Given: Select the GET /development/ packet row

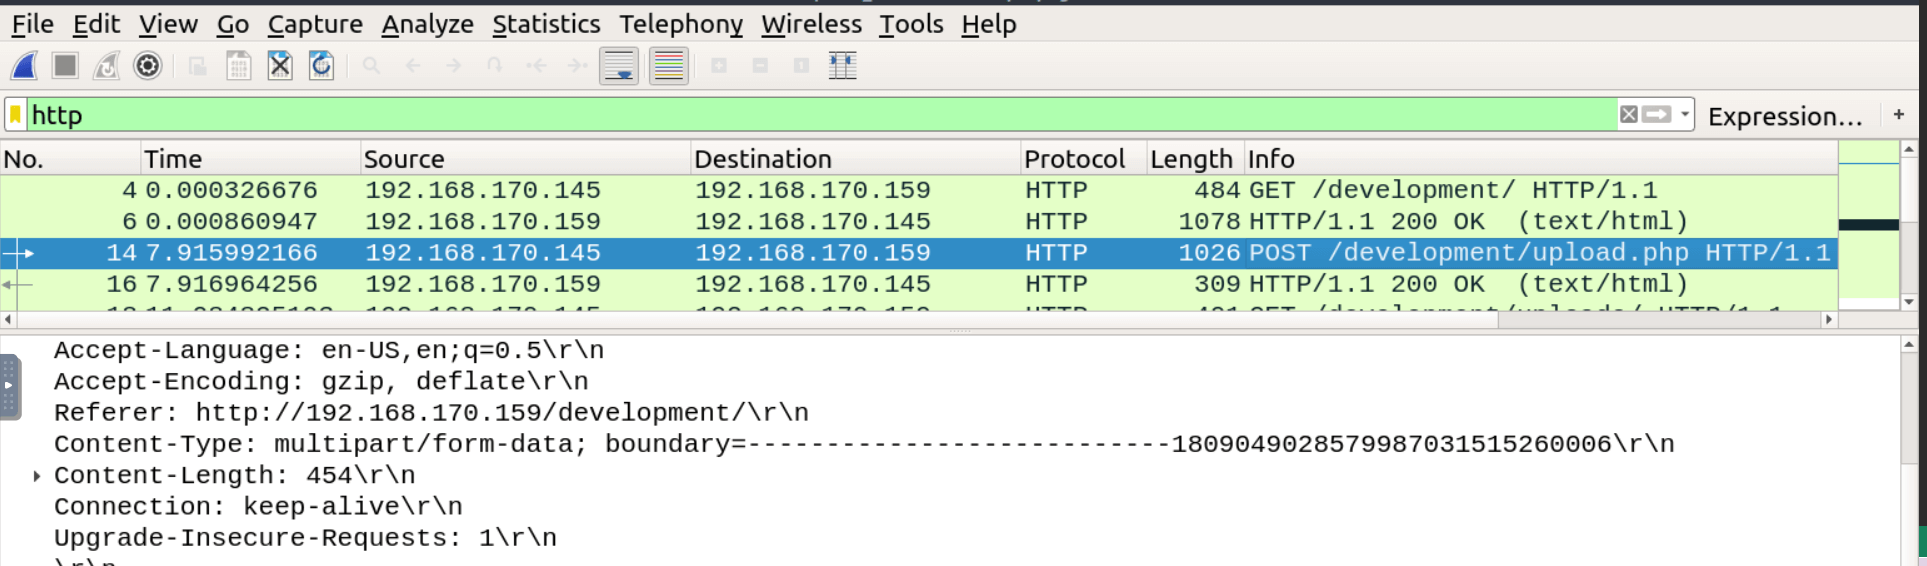Looking at the screenshot, I should (x=900, y=190).
